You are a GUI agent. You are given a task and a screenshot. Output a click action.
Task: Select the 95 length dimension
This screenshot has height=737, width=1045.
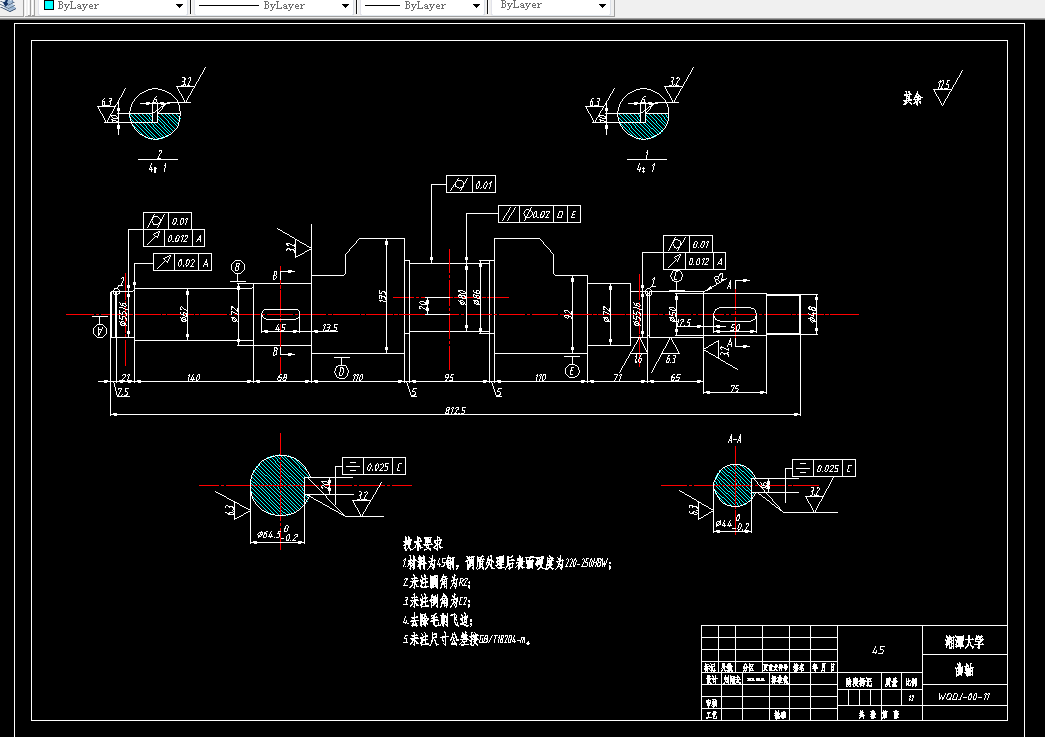[x=449, y=377]
